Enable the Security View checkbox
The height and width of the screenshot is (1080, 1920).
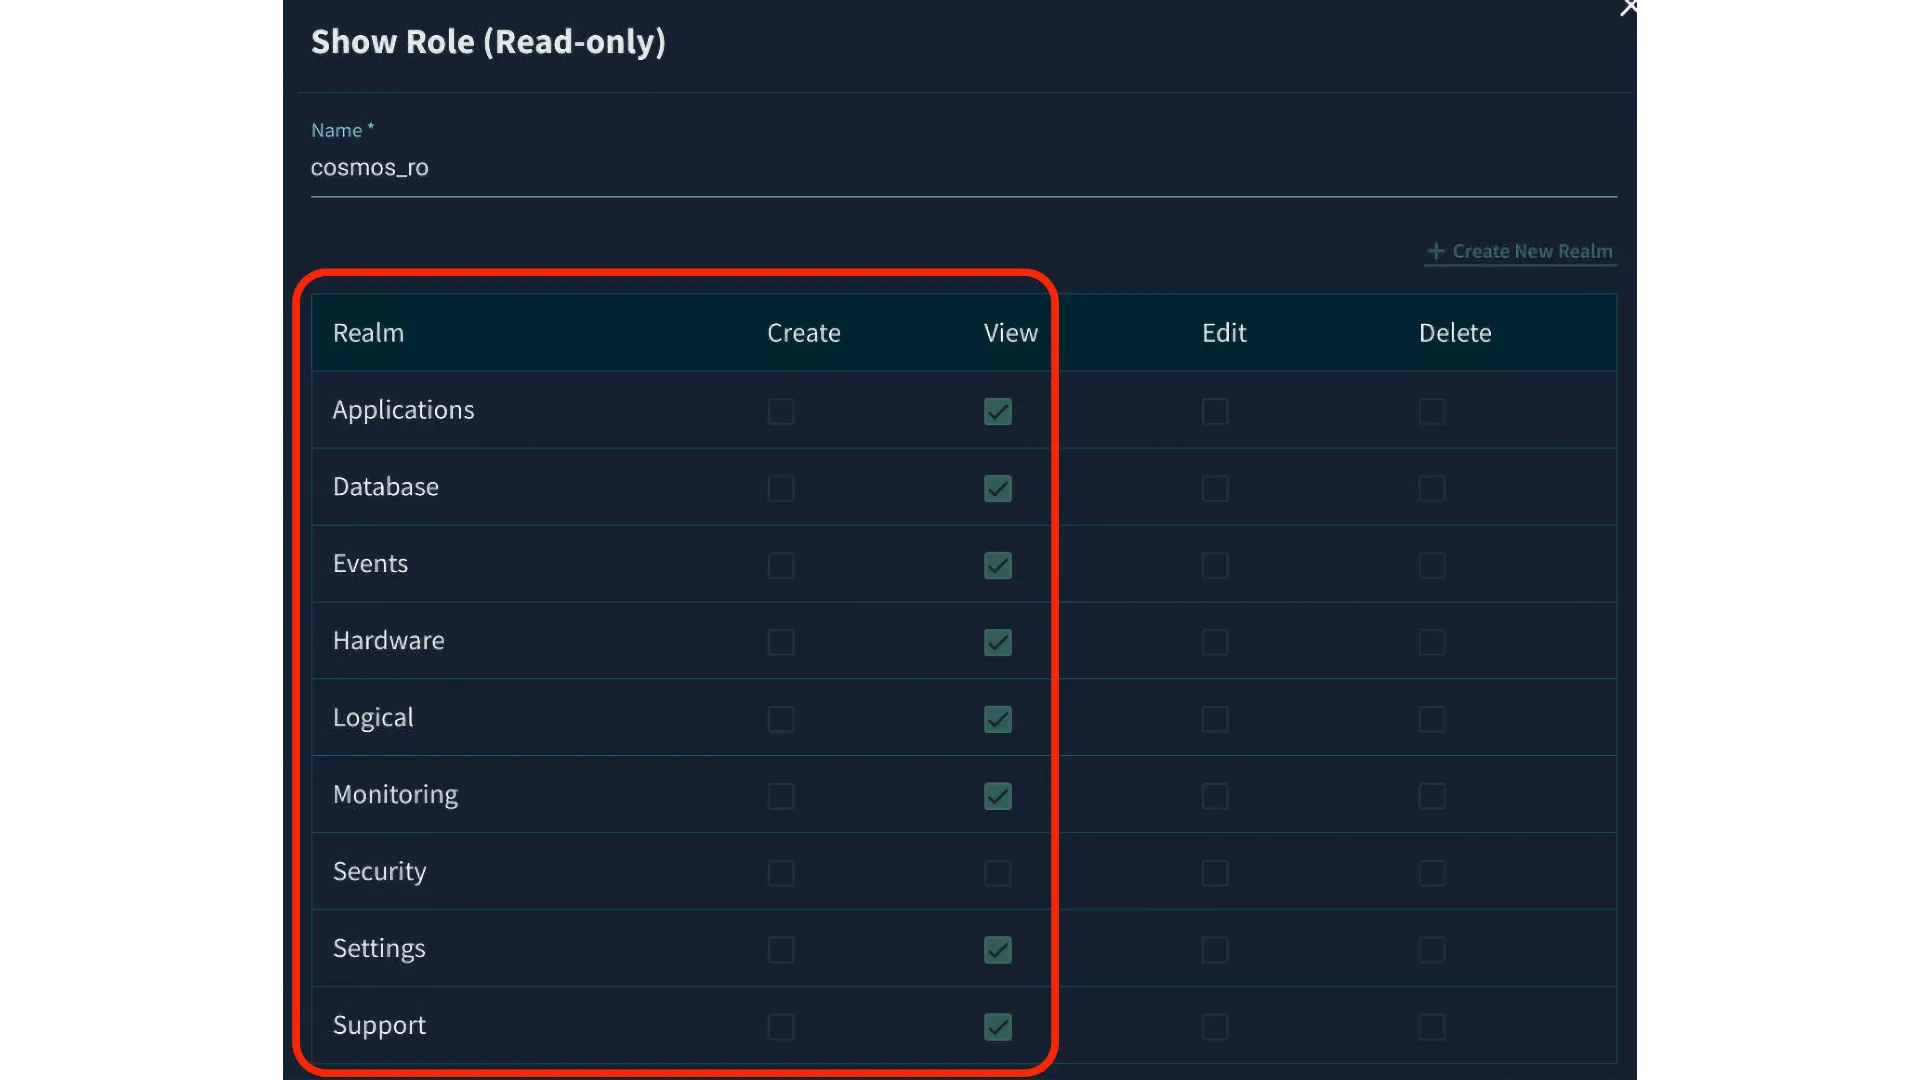[x=997, y=873]
